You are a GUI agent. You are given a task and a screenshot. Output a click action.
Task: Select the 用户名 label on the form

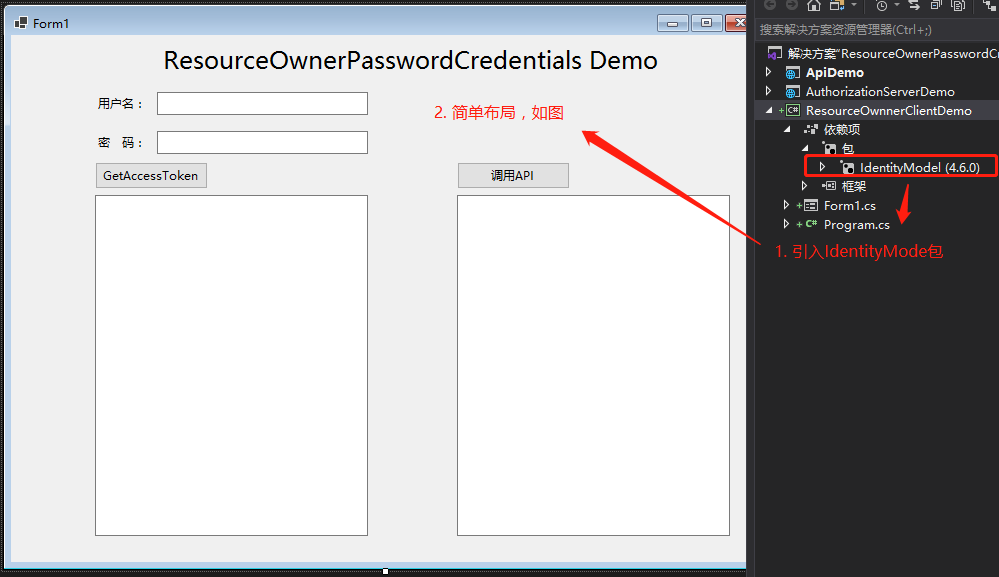coord(120,104)
